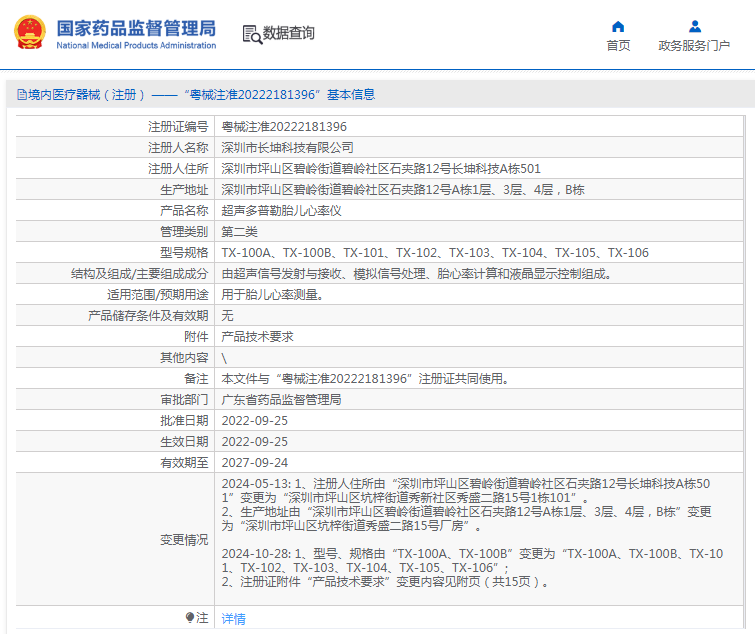
Task: Select product name 超声多普勒胎儿心率仪
Action: tap(281, 211)
